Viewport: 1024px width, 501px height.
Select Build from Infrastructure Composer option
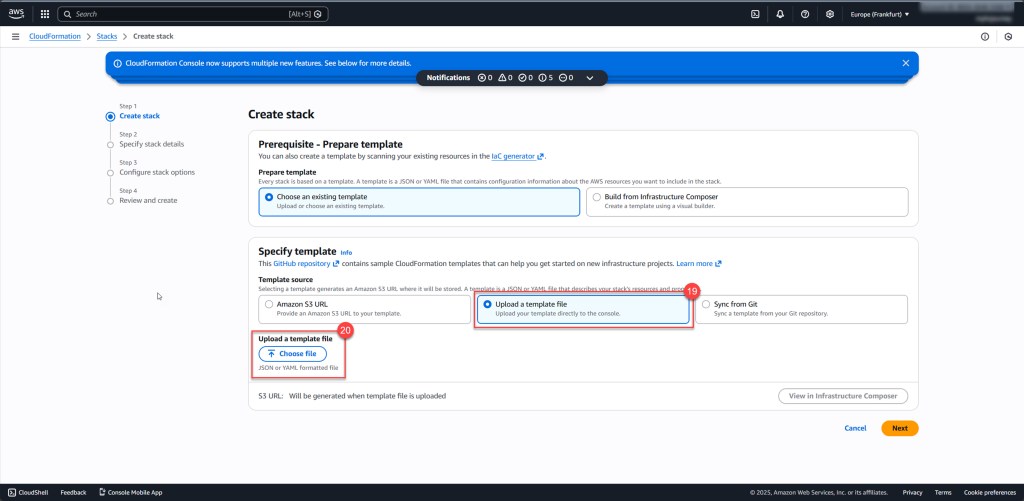[x=597, y=197]
